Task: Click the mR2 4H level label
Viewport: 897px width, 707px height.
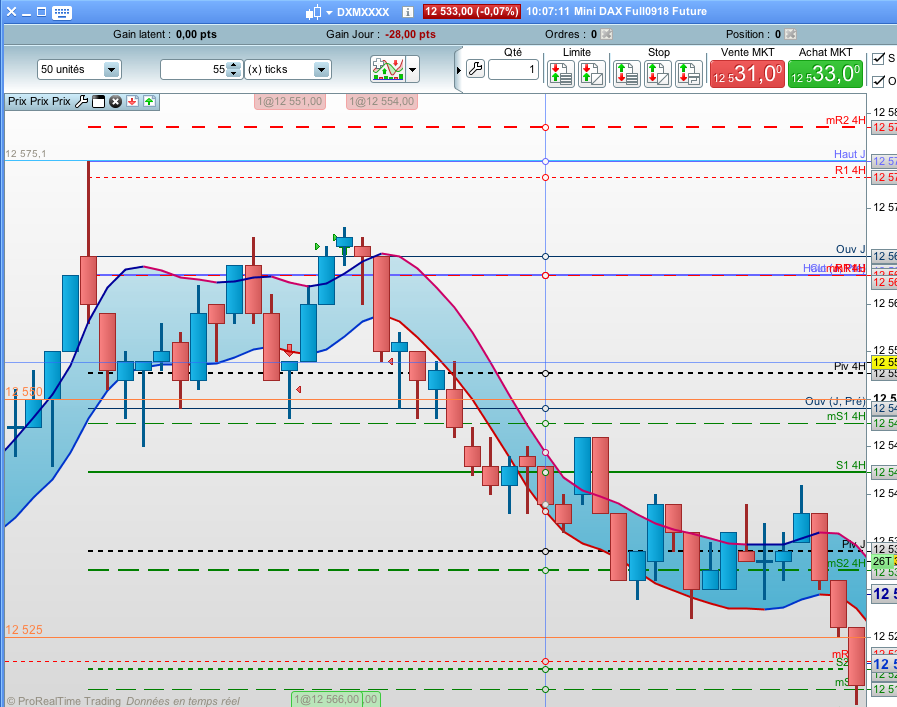Action: (x=846, y=120)
